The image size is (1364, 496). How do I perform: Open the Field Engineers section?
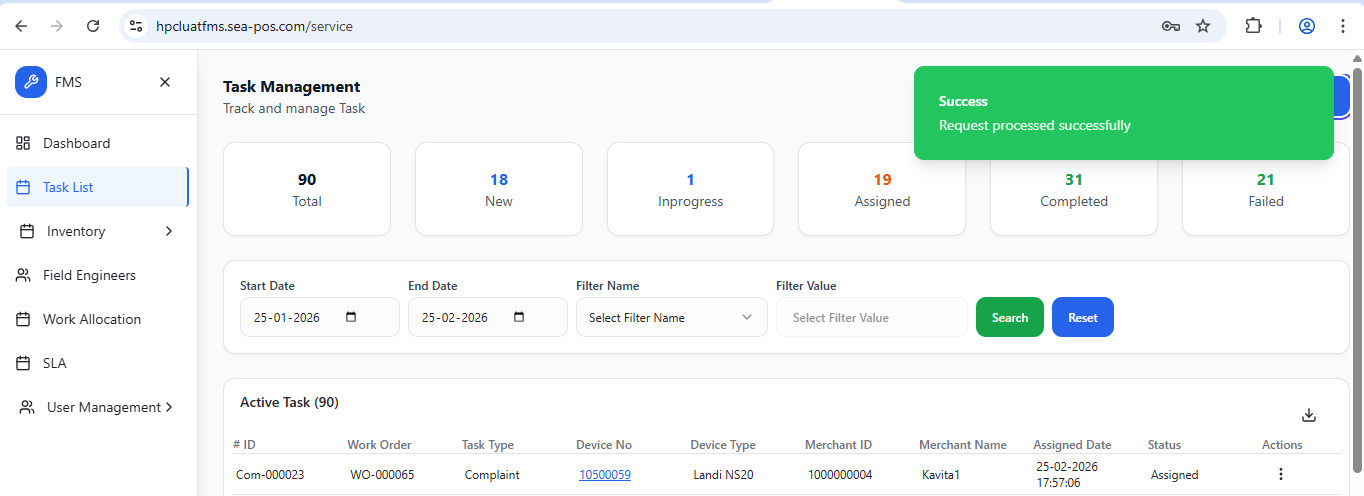tap(89, 275)
